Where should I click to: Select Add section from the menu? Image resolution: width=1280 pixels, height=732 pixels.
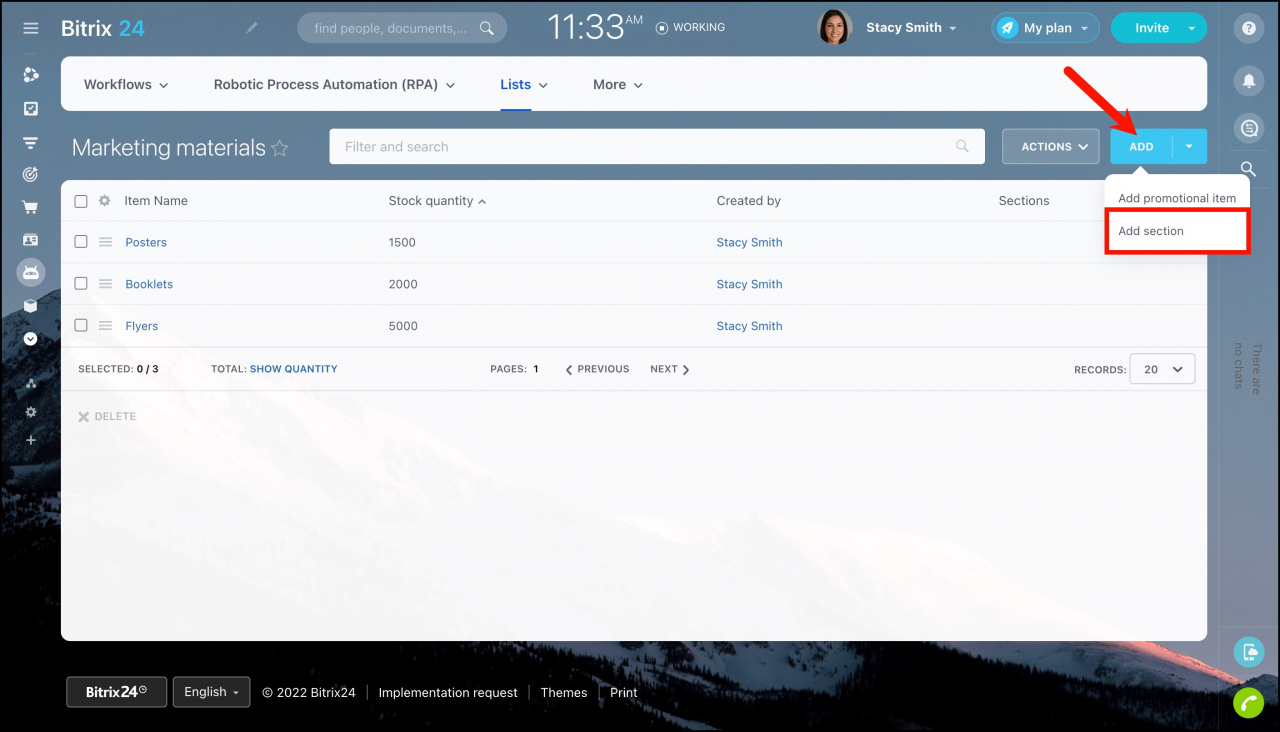pyautogui.click(x=1151, y=231)
